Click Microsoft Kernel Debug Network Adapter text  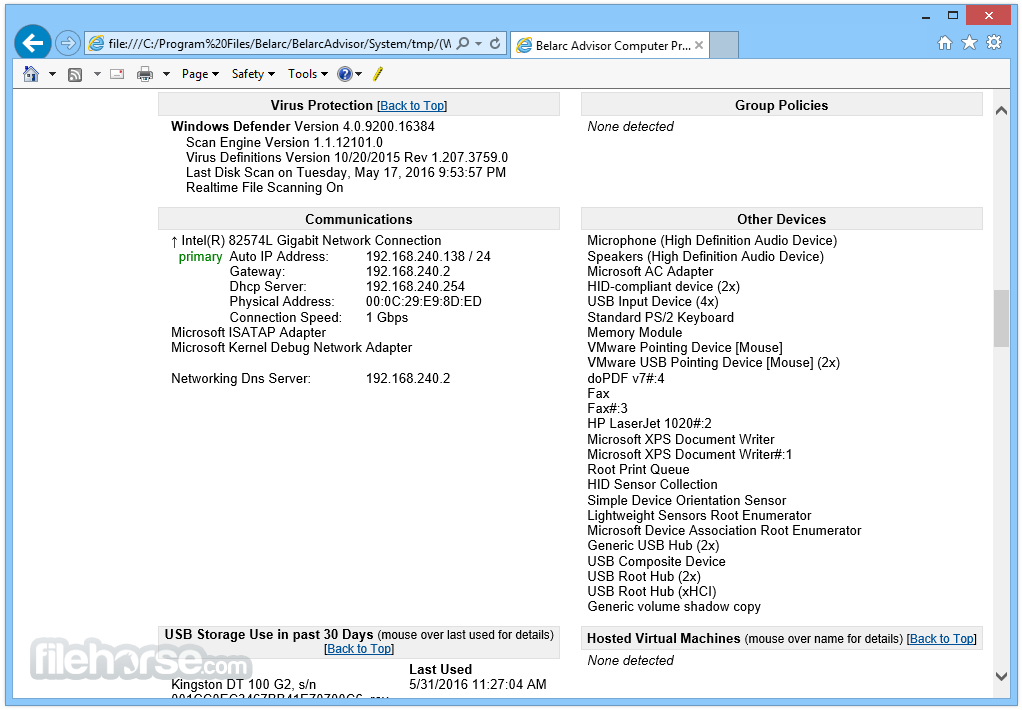(291, 348)
